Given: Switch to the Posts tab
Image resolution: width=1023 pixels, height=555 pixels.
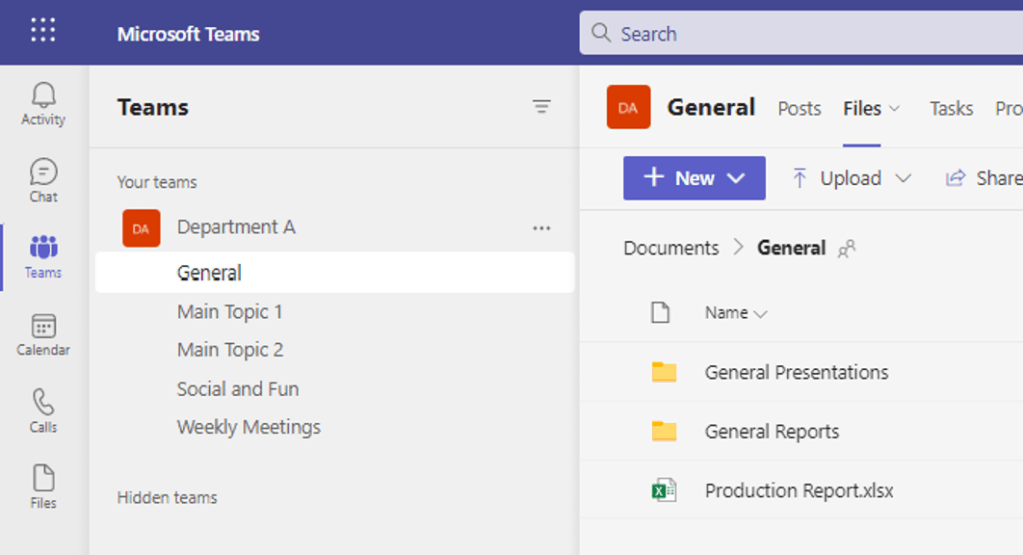Looking at the screenshot, I should (799, 108).
